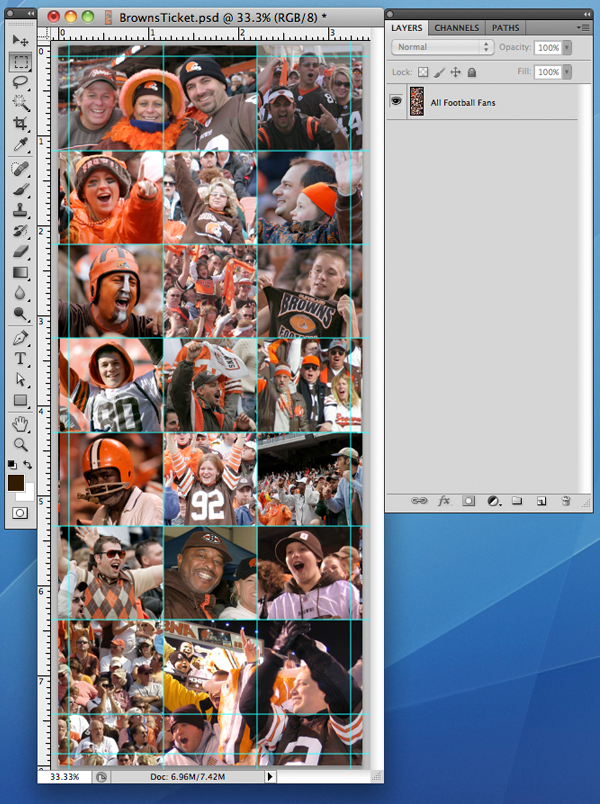Select the Brush tool
The image size is (600, 804).
(21, 189)
